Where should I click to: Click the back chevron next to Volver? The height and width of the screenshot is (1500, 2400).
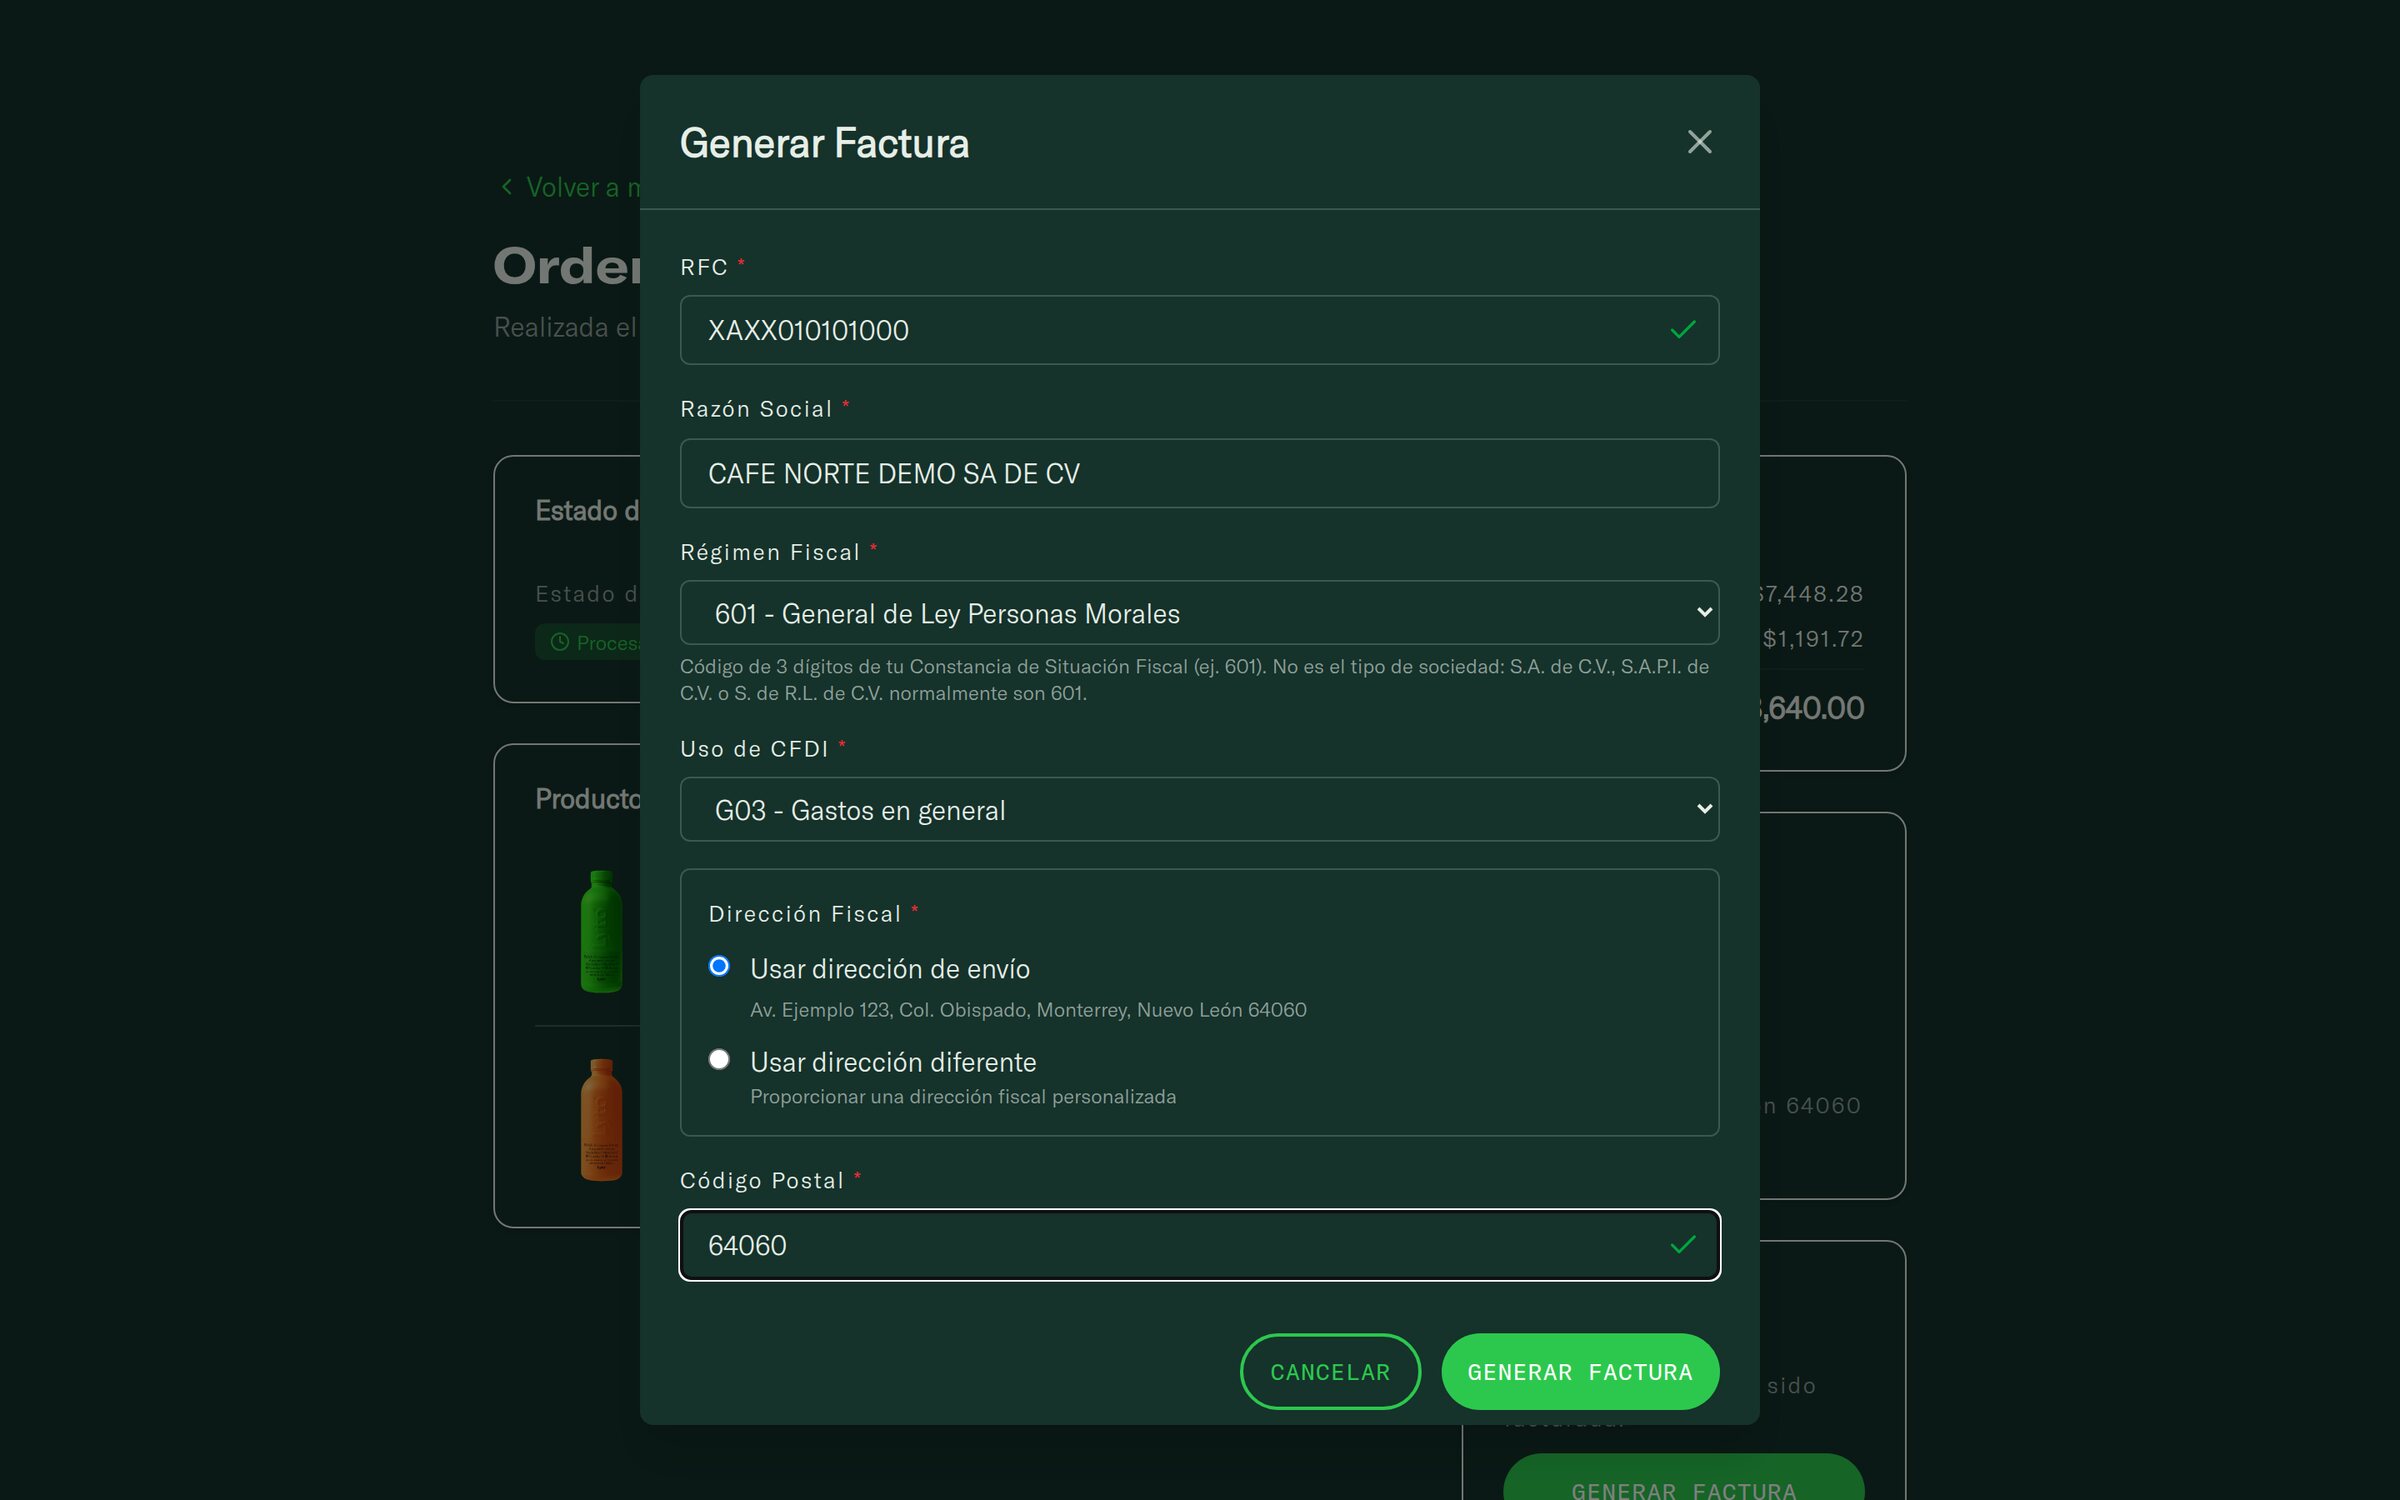click(507, 187)
